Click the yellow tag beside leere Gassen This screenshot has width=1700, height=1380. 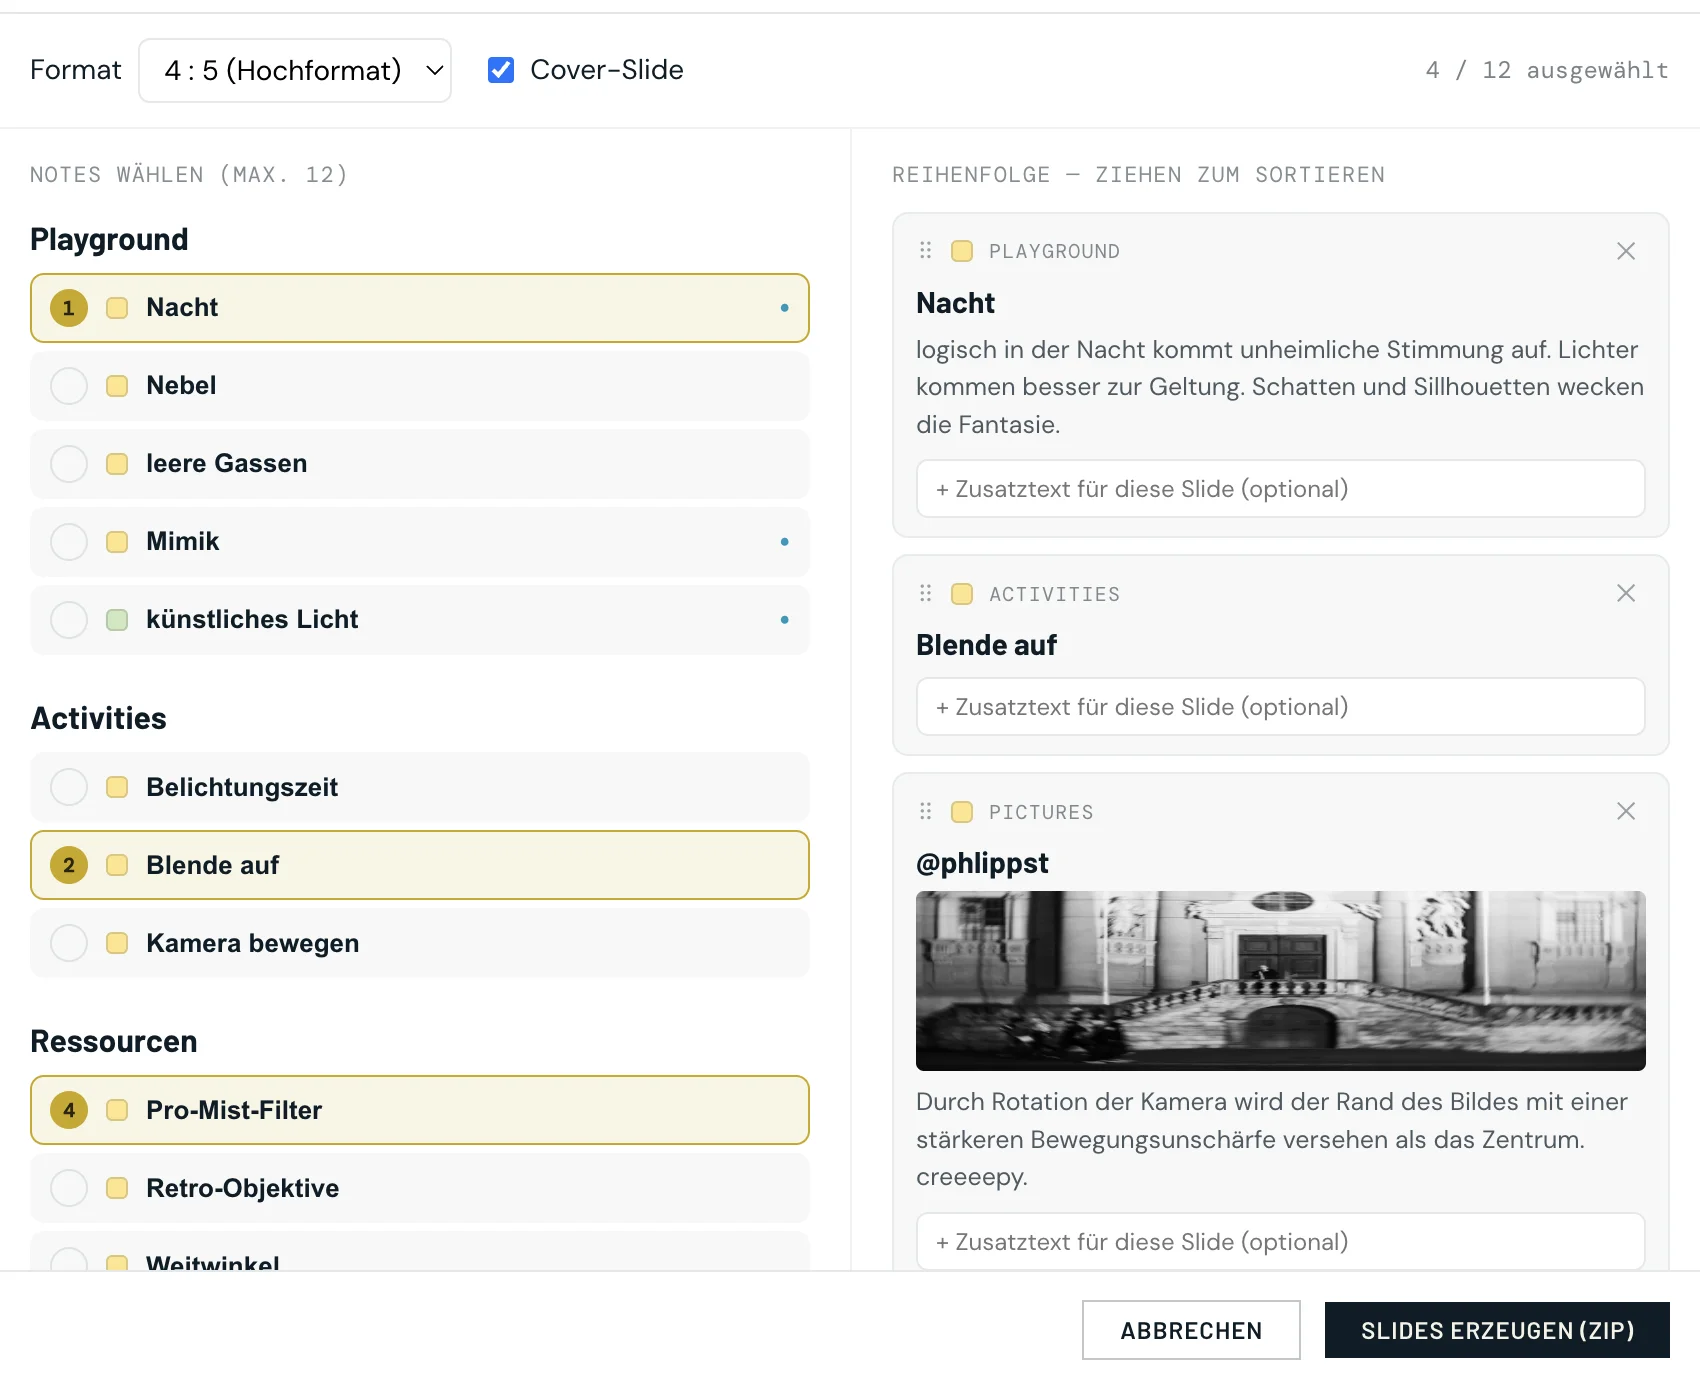[117, 464]
